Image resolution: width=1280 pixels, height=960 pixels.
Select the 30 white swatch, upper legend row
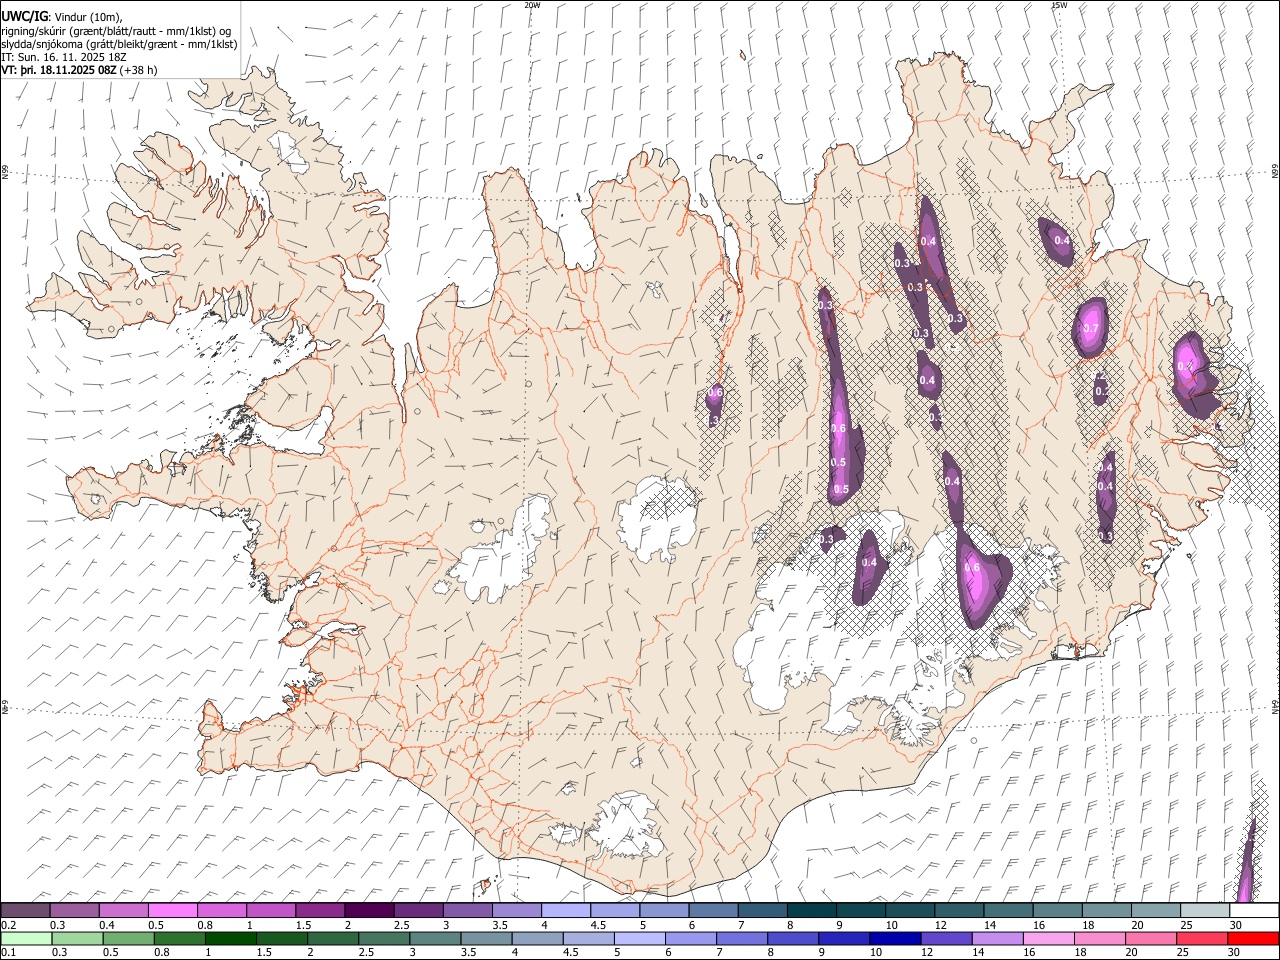(x=1253, y=910)
